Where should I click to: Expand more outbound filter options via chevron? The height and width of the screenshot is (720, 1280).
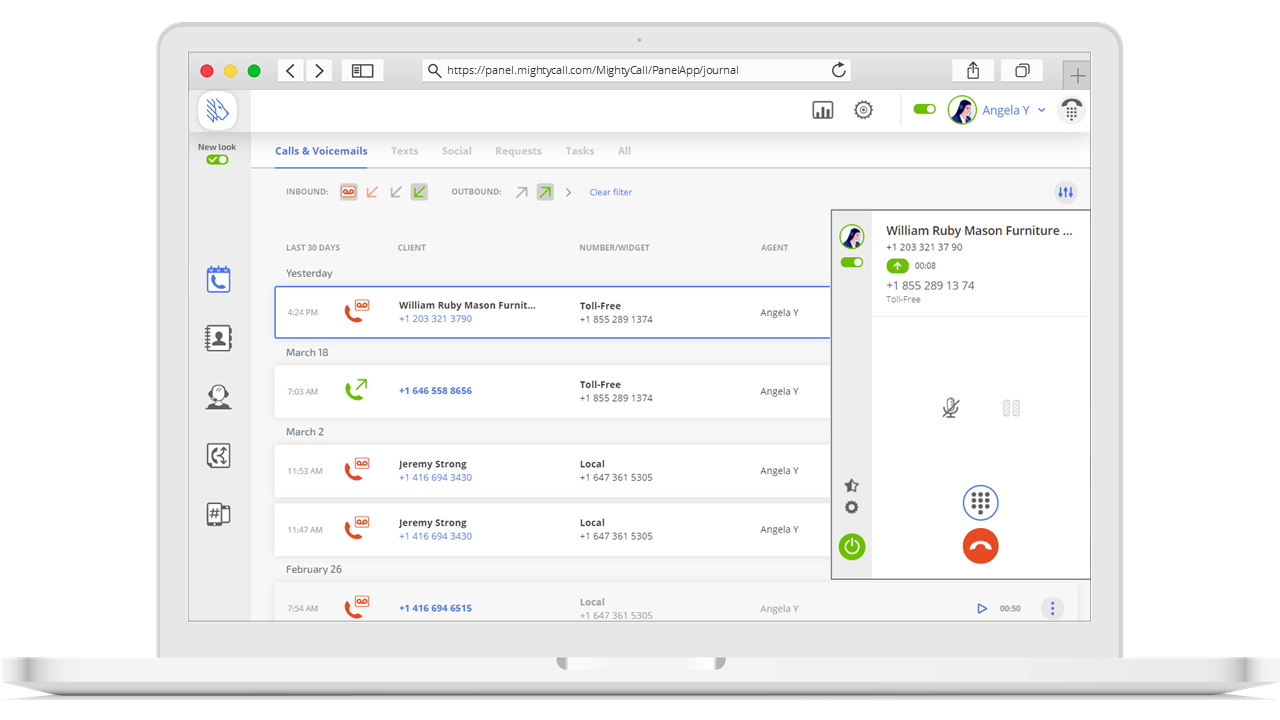point(568,191)
